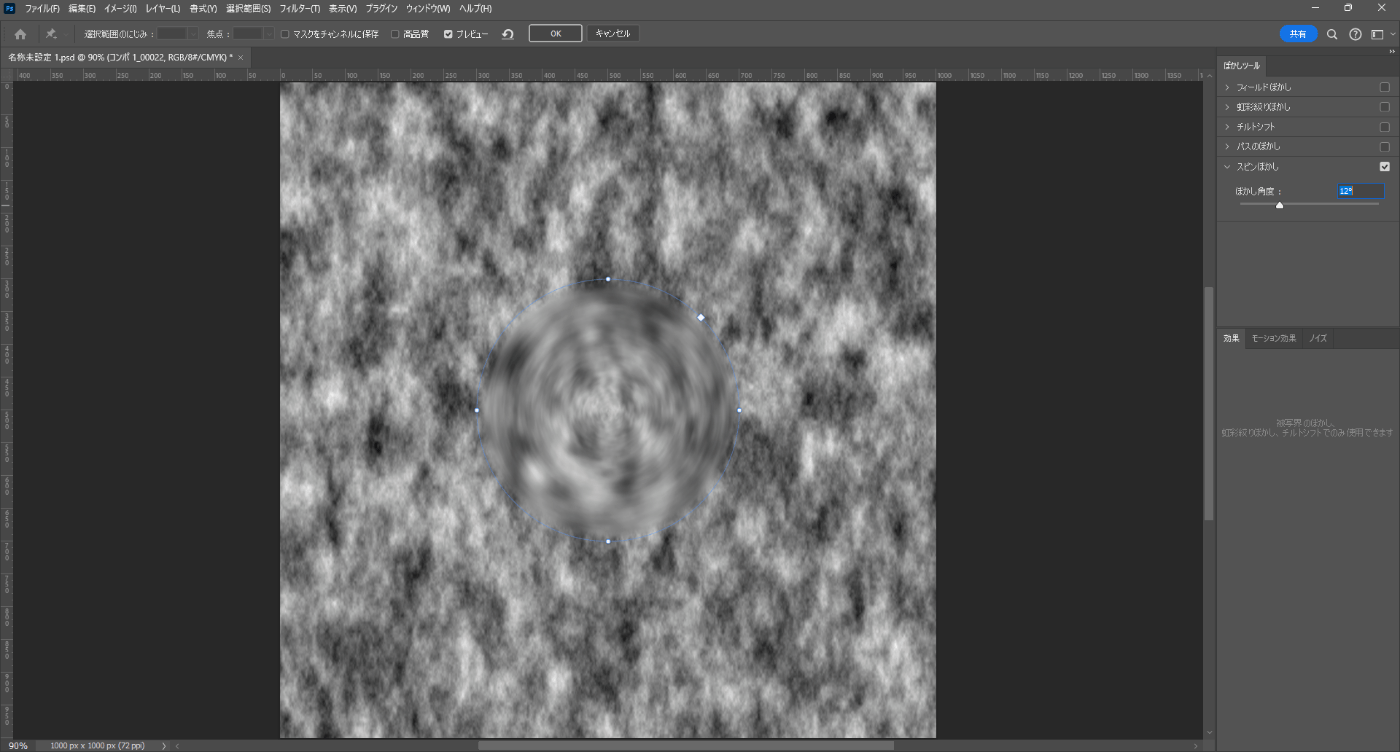The height and width of the screenshot is (752, 1400).
Task: Click the ぼかし角度 value field
Action: [1361, 190]
